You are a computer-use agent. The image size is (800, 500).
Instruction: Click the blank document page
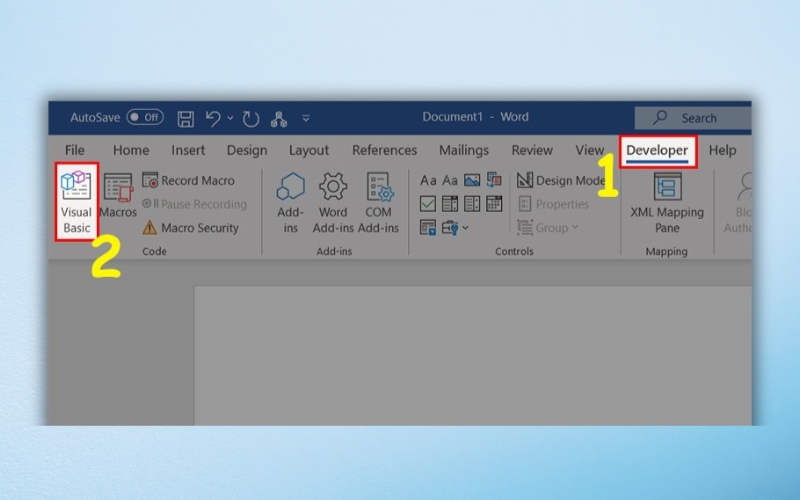[x=472, y=356]
